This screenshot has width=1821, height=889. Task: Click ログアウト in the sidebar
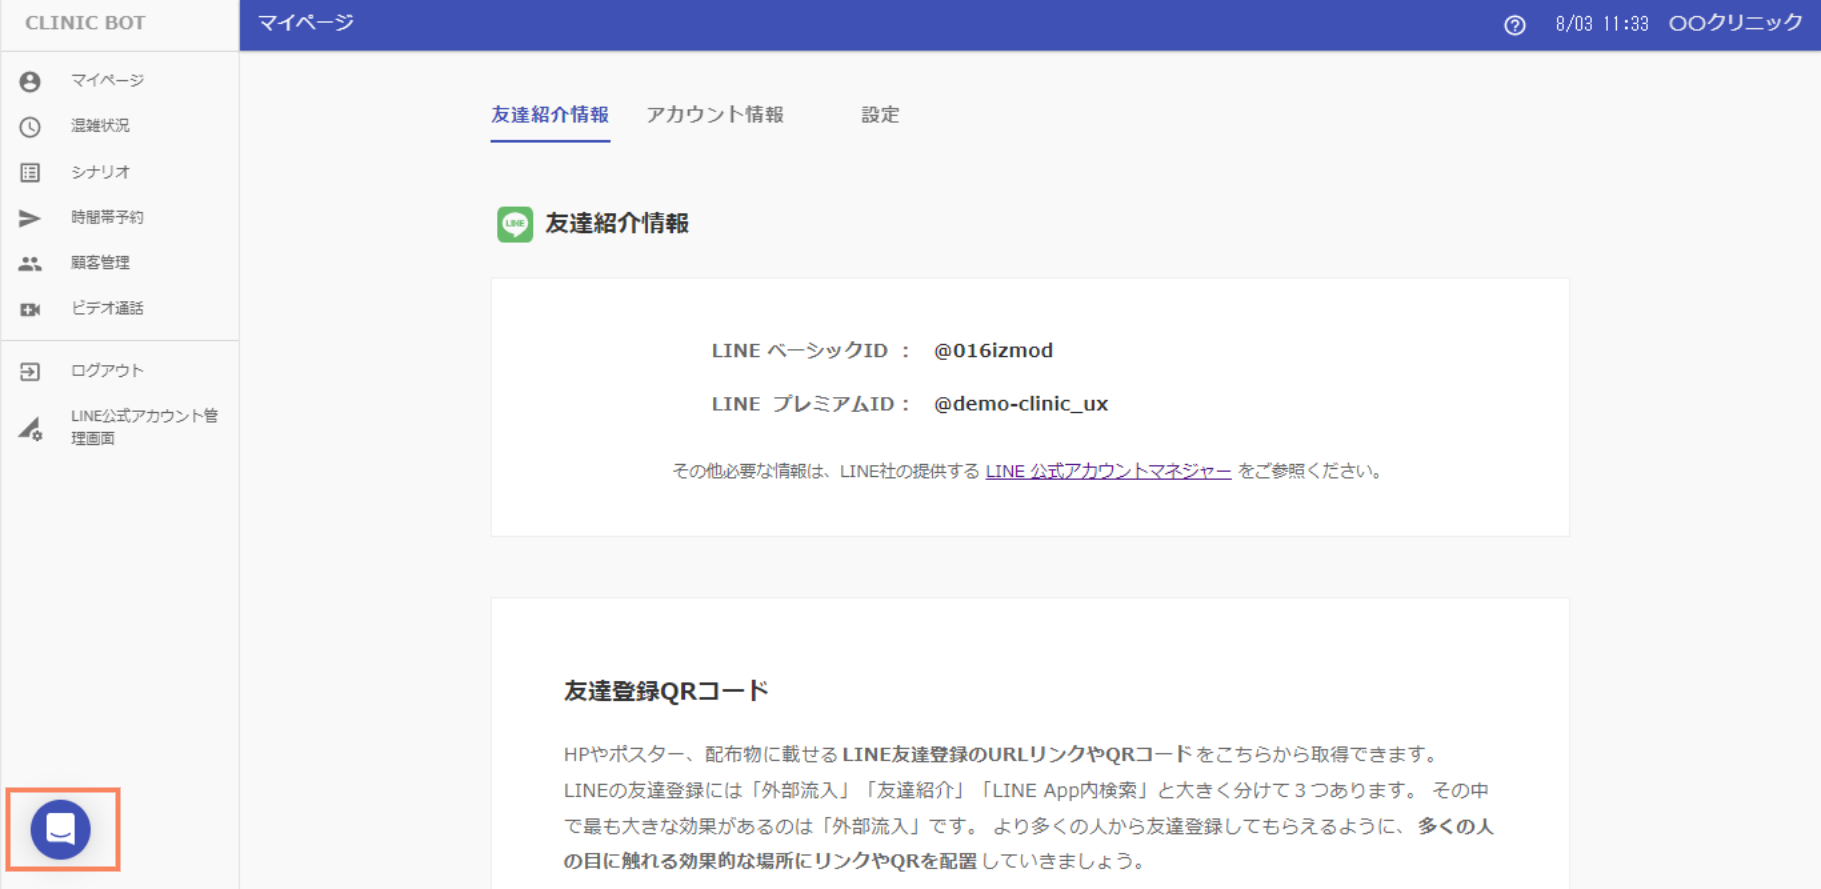(x=107, y=370)
